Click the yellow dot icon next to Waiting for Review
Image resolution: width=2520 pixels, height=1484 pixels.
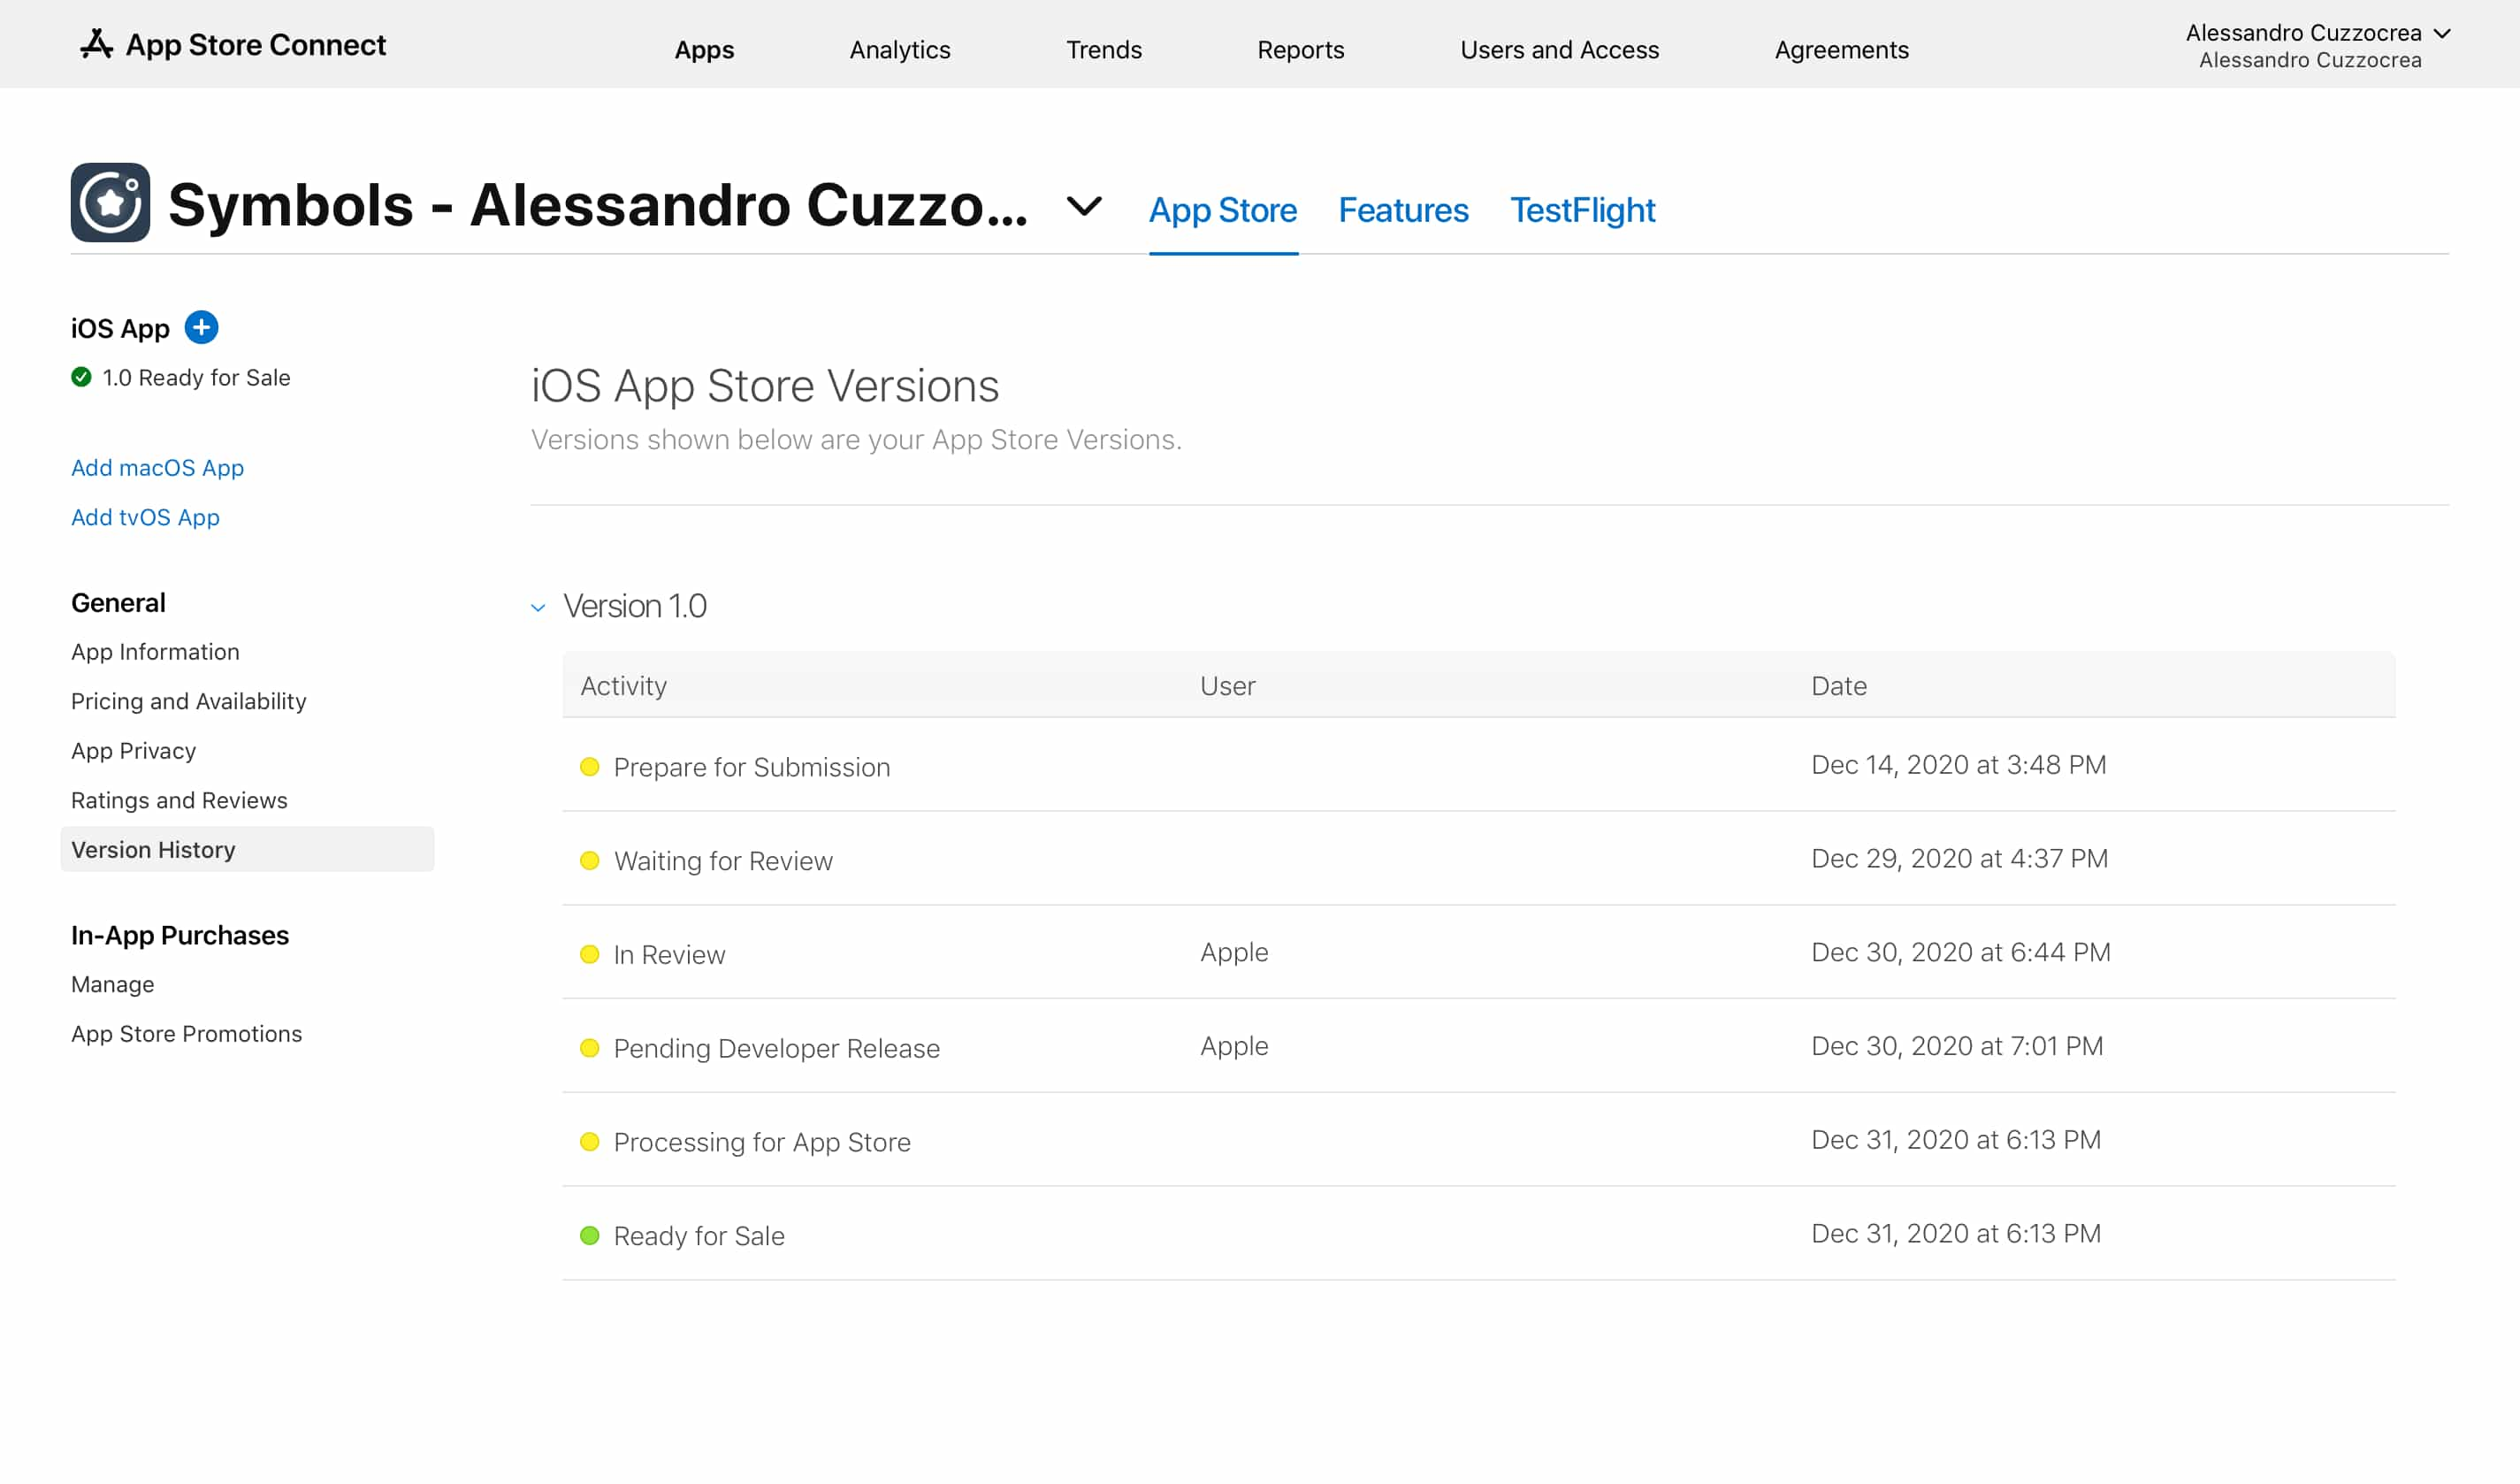(x=590, y=859)
